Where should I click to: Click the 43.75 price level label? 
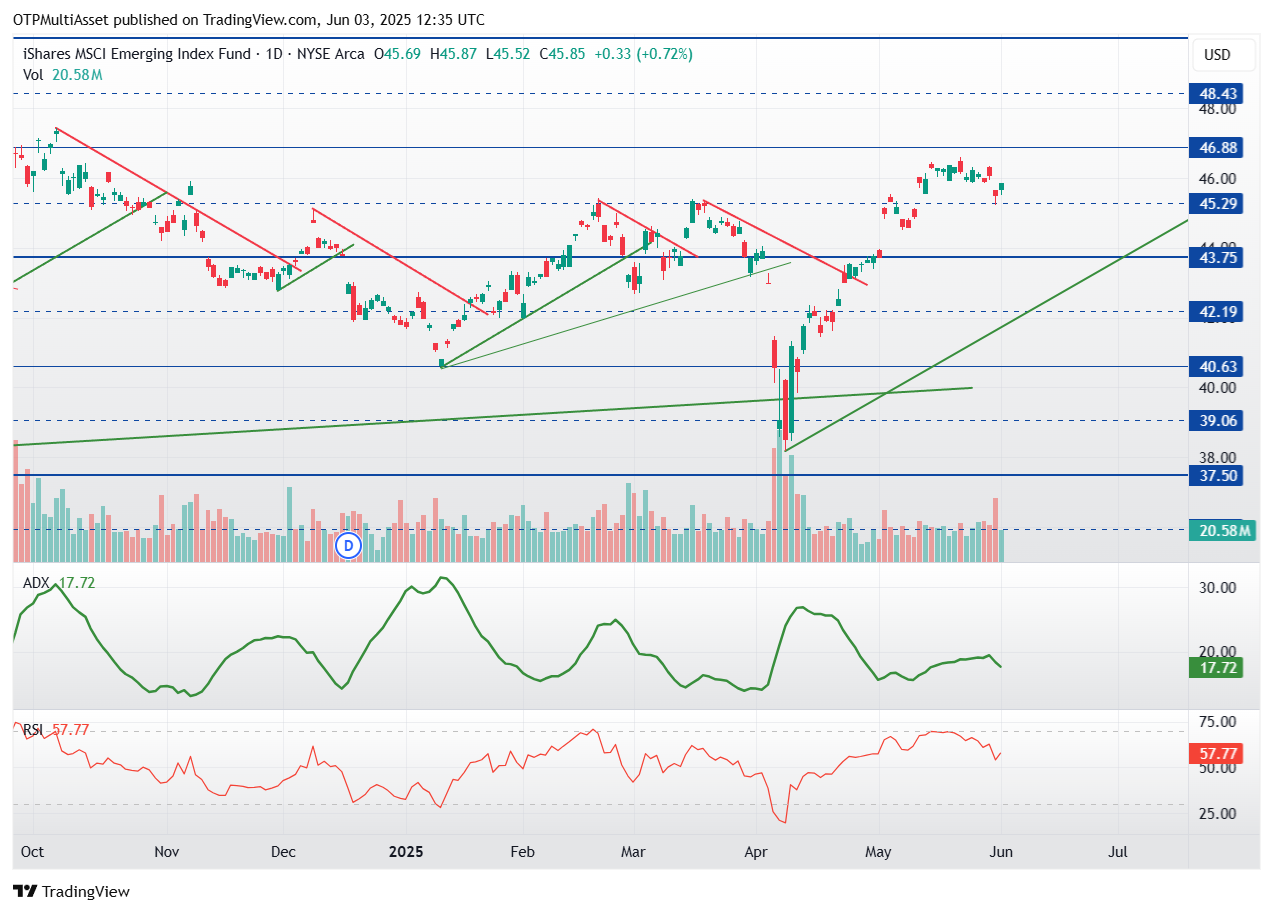point(1215,257)
